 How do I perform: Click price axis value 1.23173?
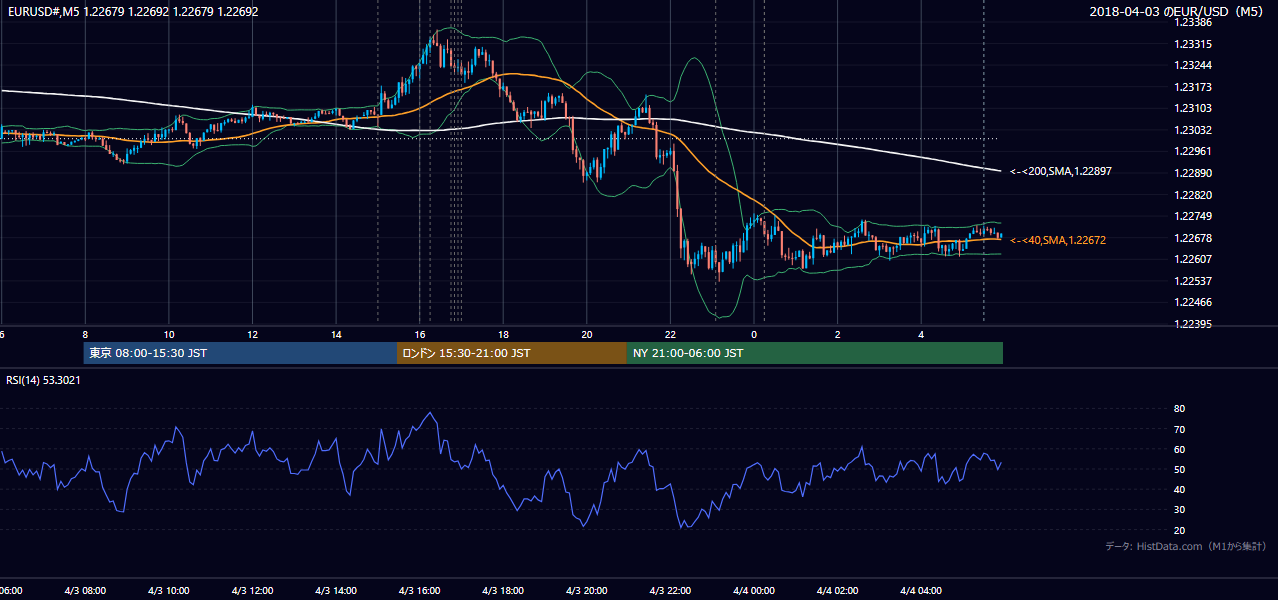click(x=1194, y=87)
